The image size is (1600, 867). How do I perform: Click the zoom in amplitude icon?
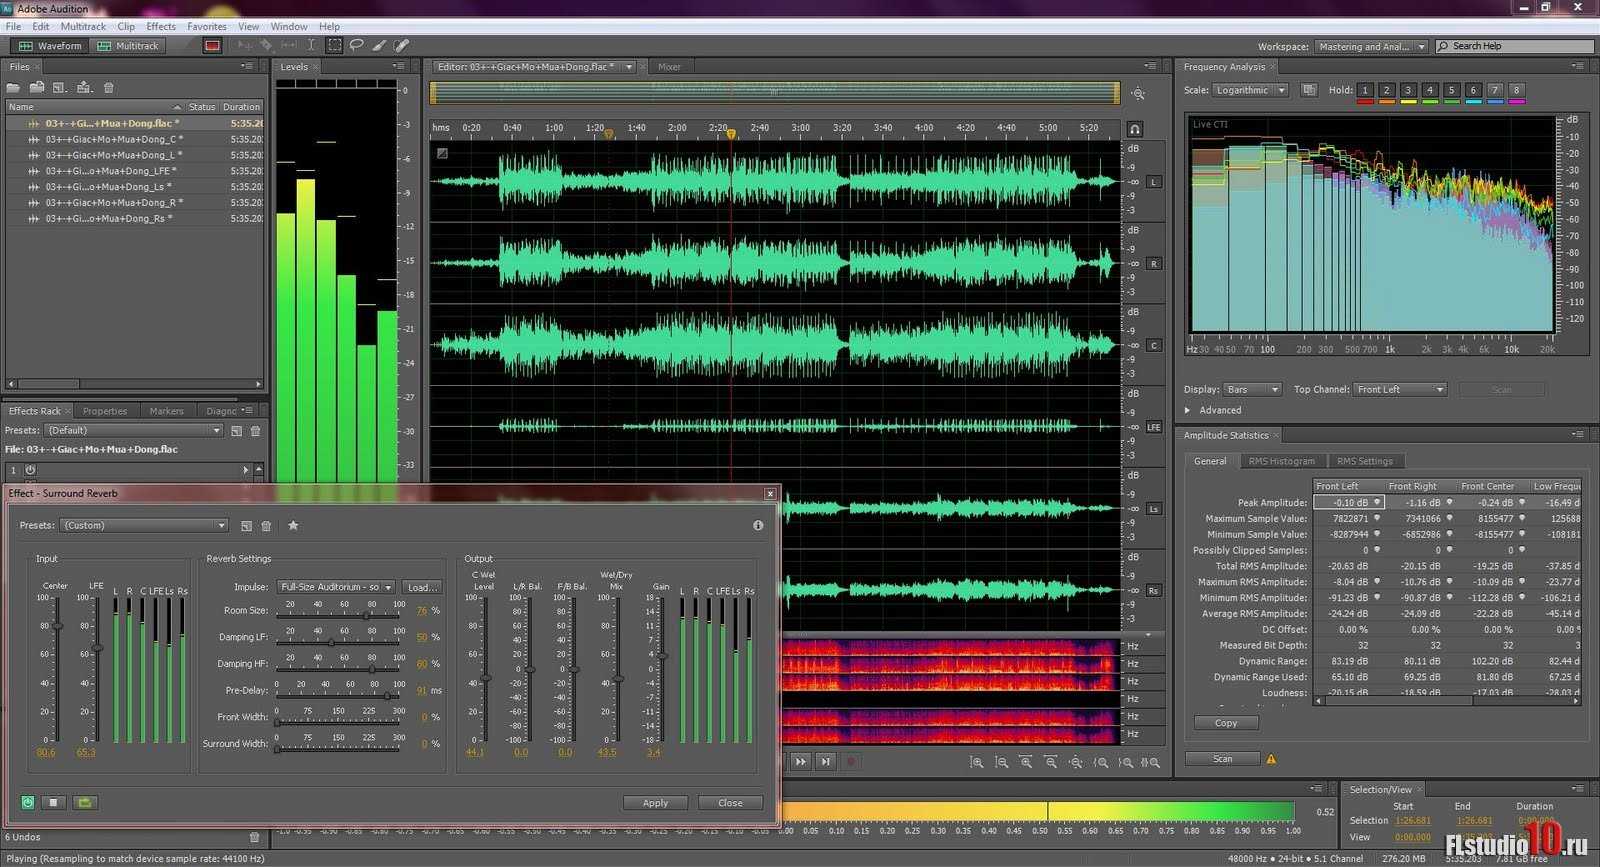point(977,762)
